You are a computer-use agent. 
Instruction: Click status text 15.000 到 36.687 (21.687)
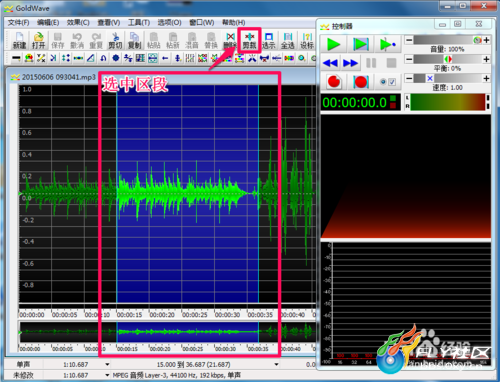[x=193, y=364]
